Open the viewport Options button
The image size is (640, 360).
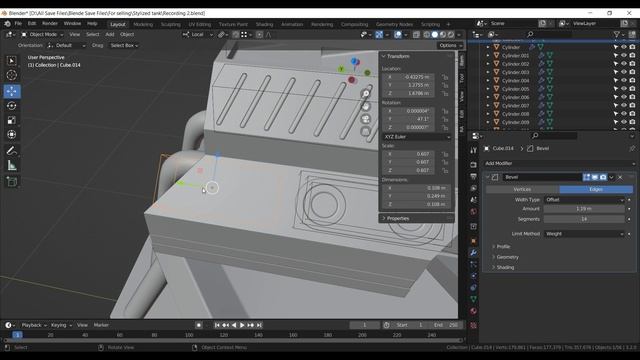click(450, 45)
